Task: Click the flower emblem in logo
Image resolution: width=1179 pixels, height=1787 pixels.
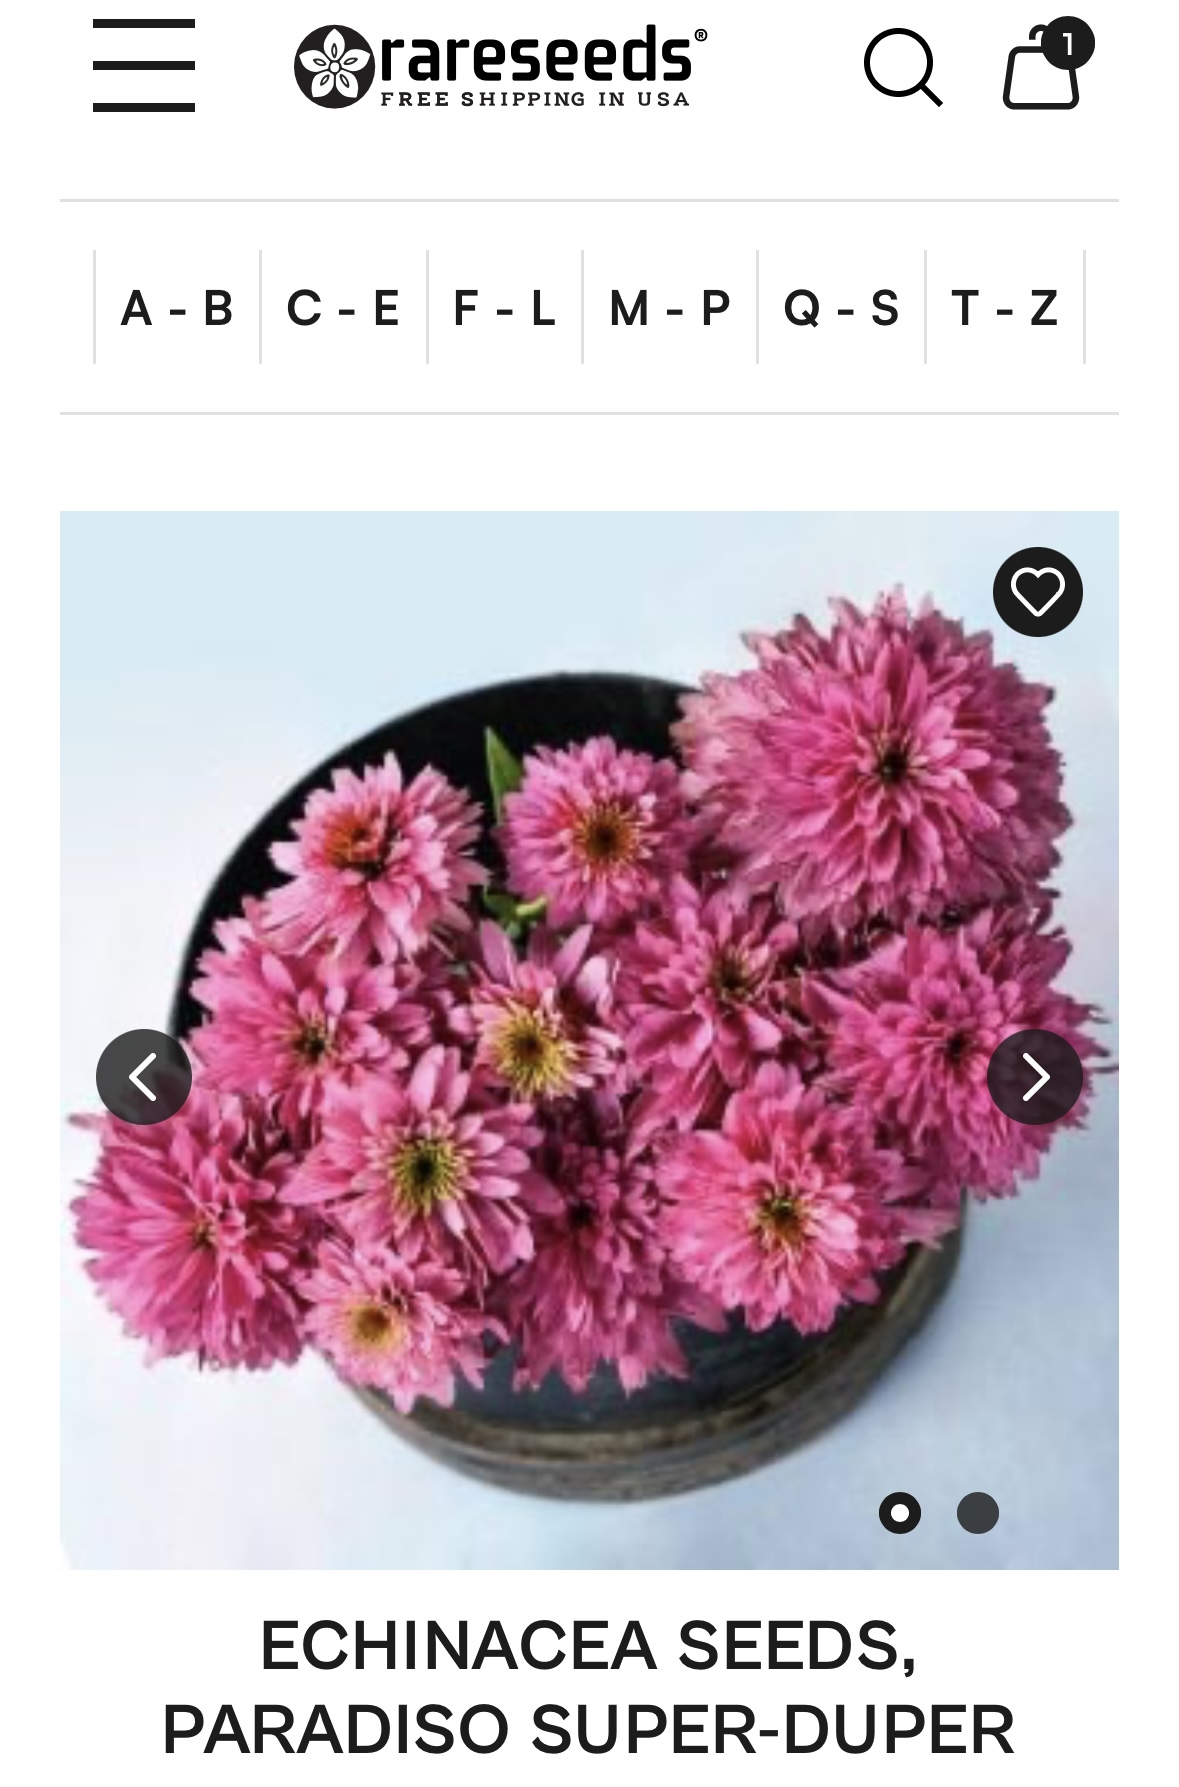Action: click(x=334, y=66)
